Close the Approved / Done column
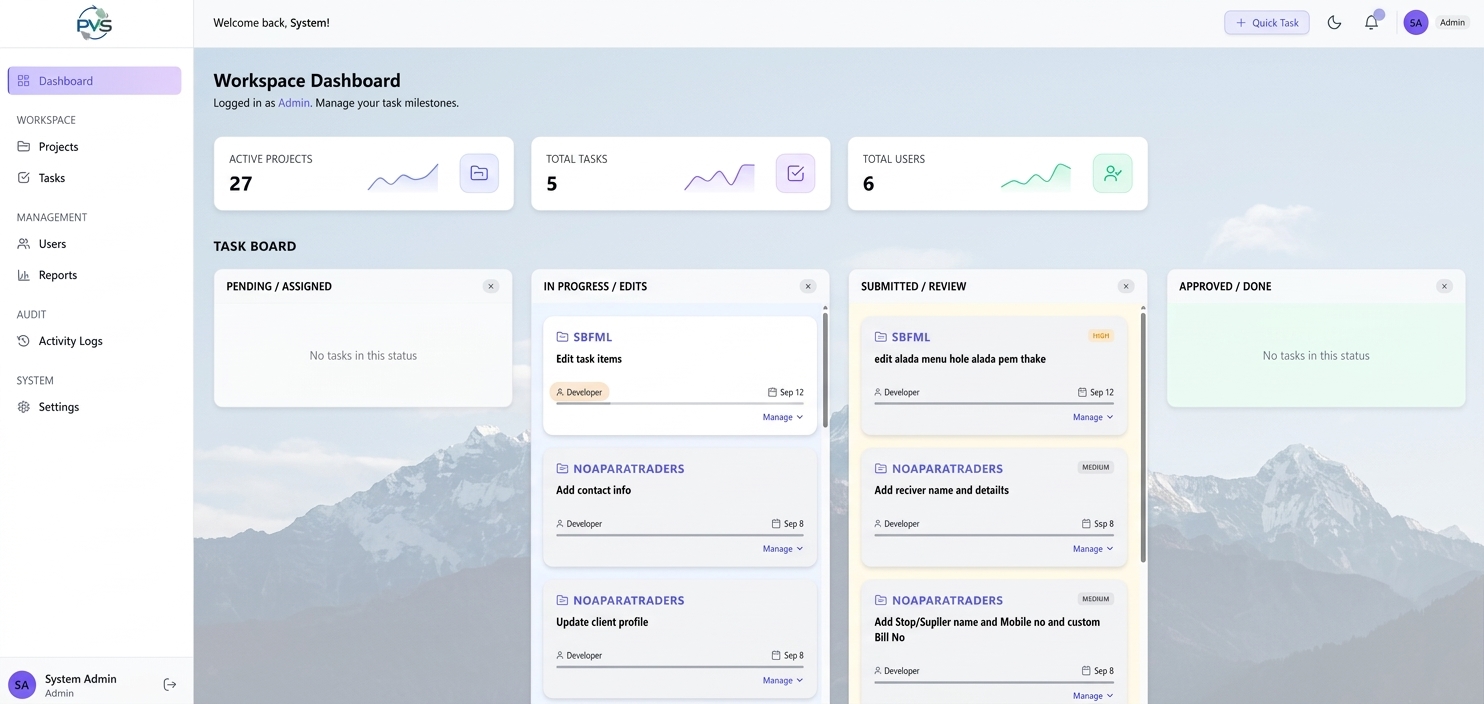 [1444, 286]
